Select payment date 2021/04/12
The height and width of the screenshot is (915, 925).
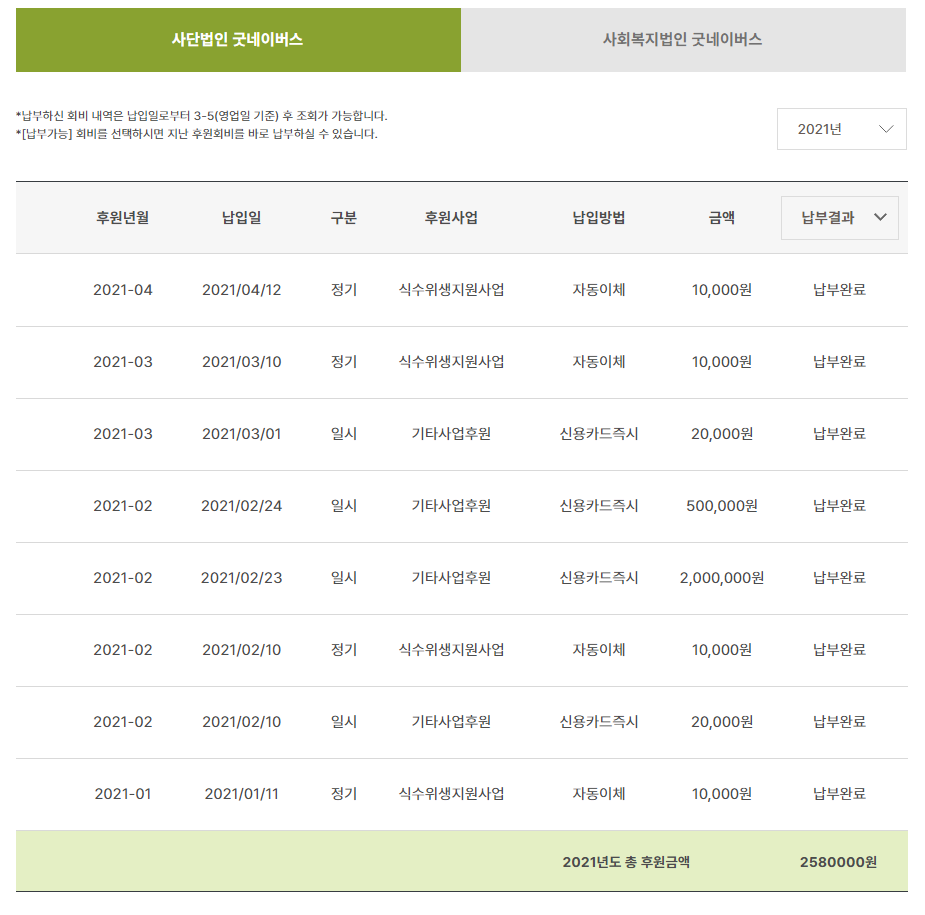click(x=241, y=290)
